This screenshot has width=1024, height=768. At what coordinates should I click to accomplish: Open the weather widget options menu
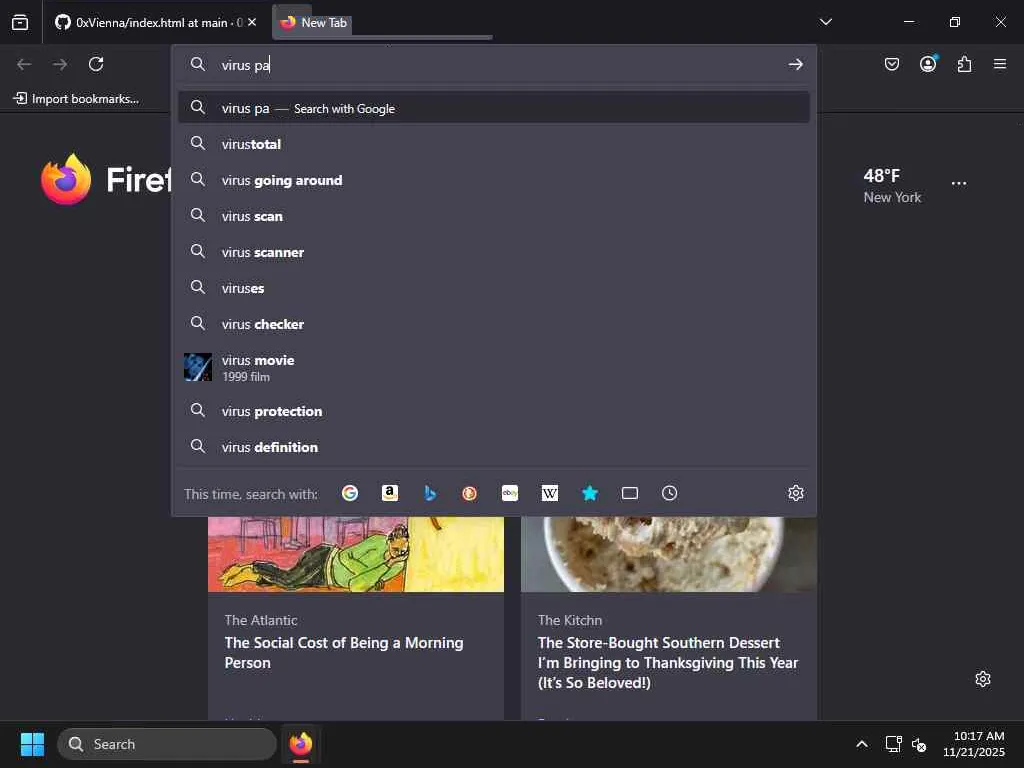click(x=959, y=184)
